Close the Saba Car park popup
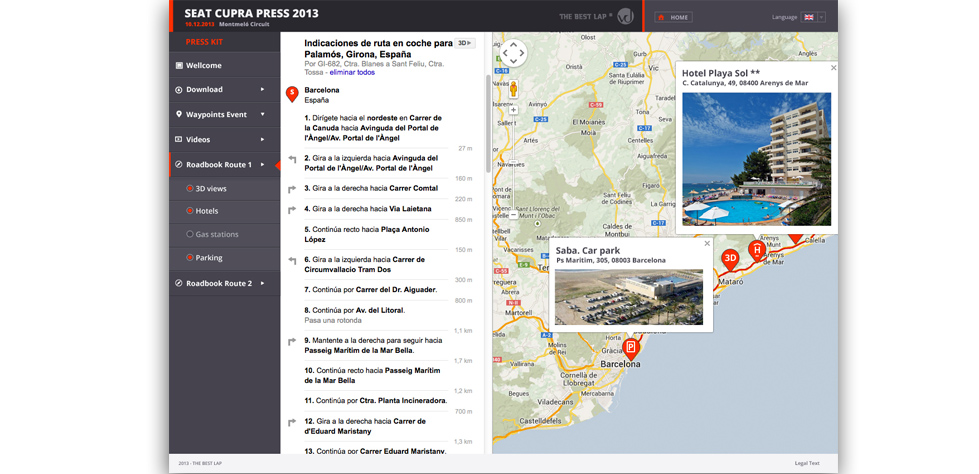The image size is (979, 474). [707, 244]
